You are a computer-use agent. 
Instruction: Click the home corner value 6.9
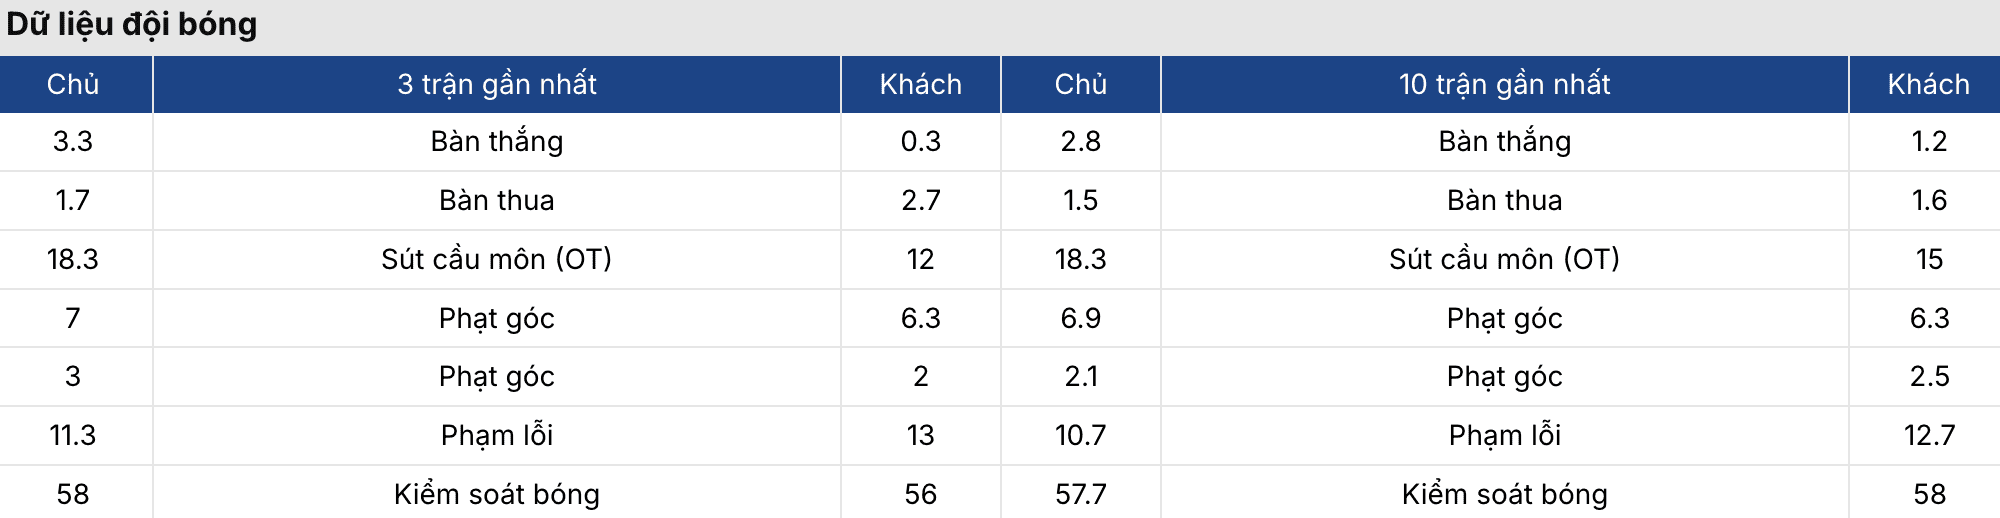[1080, 318]
